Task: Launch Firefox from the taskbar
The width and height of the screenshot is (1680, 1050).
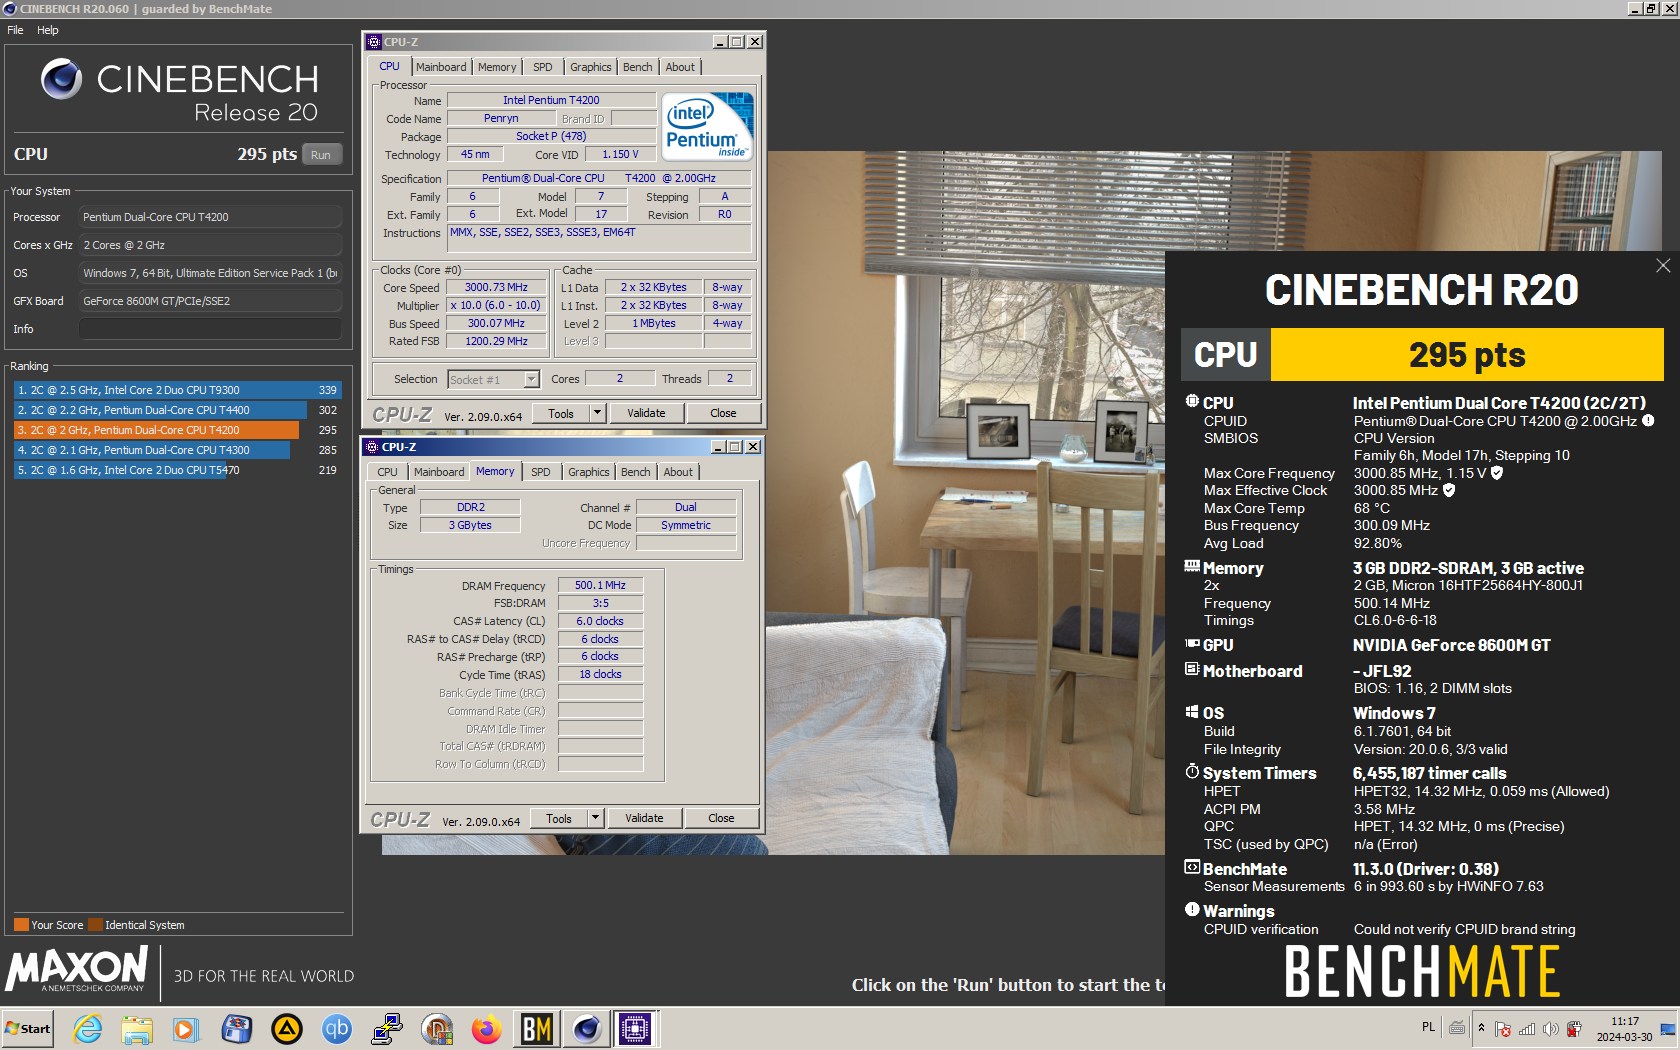Action: tap(487, 1028)
